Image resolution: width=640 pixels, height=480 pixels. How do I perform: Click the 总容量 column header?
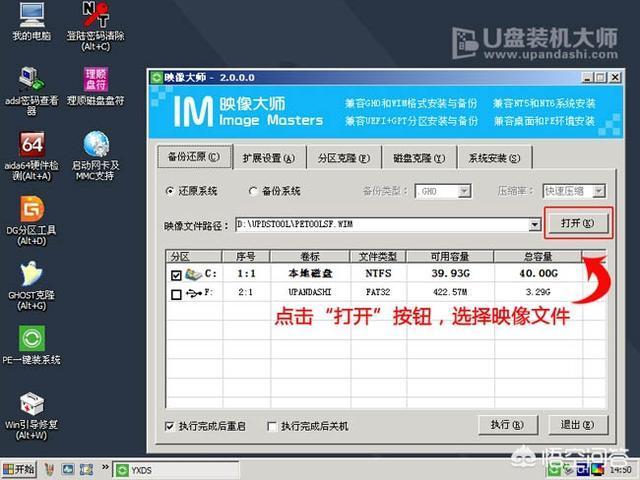538,256
